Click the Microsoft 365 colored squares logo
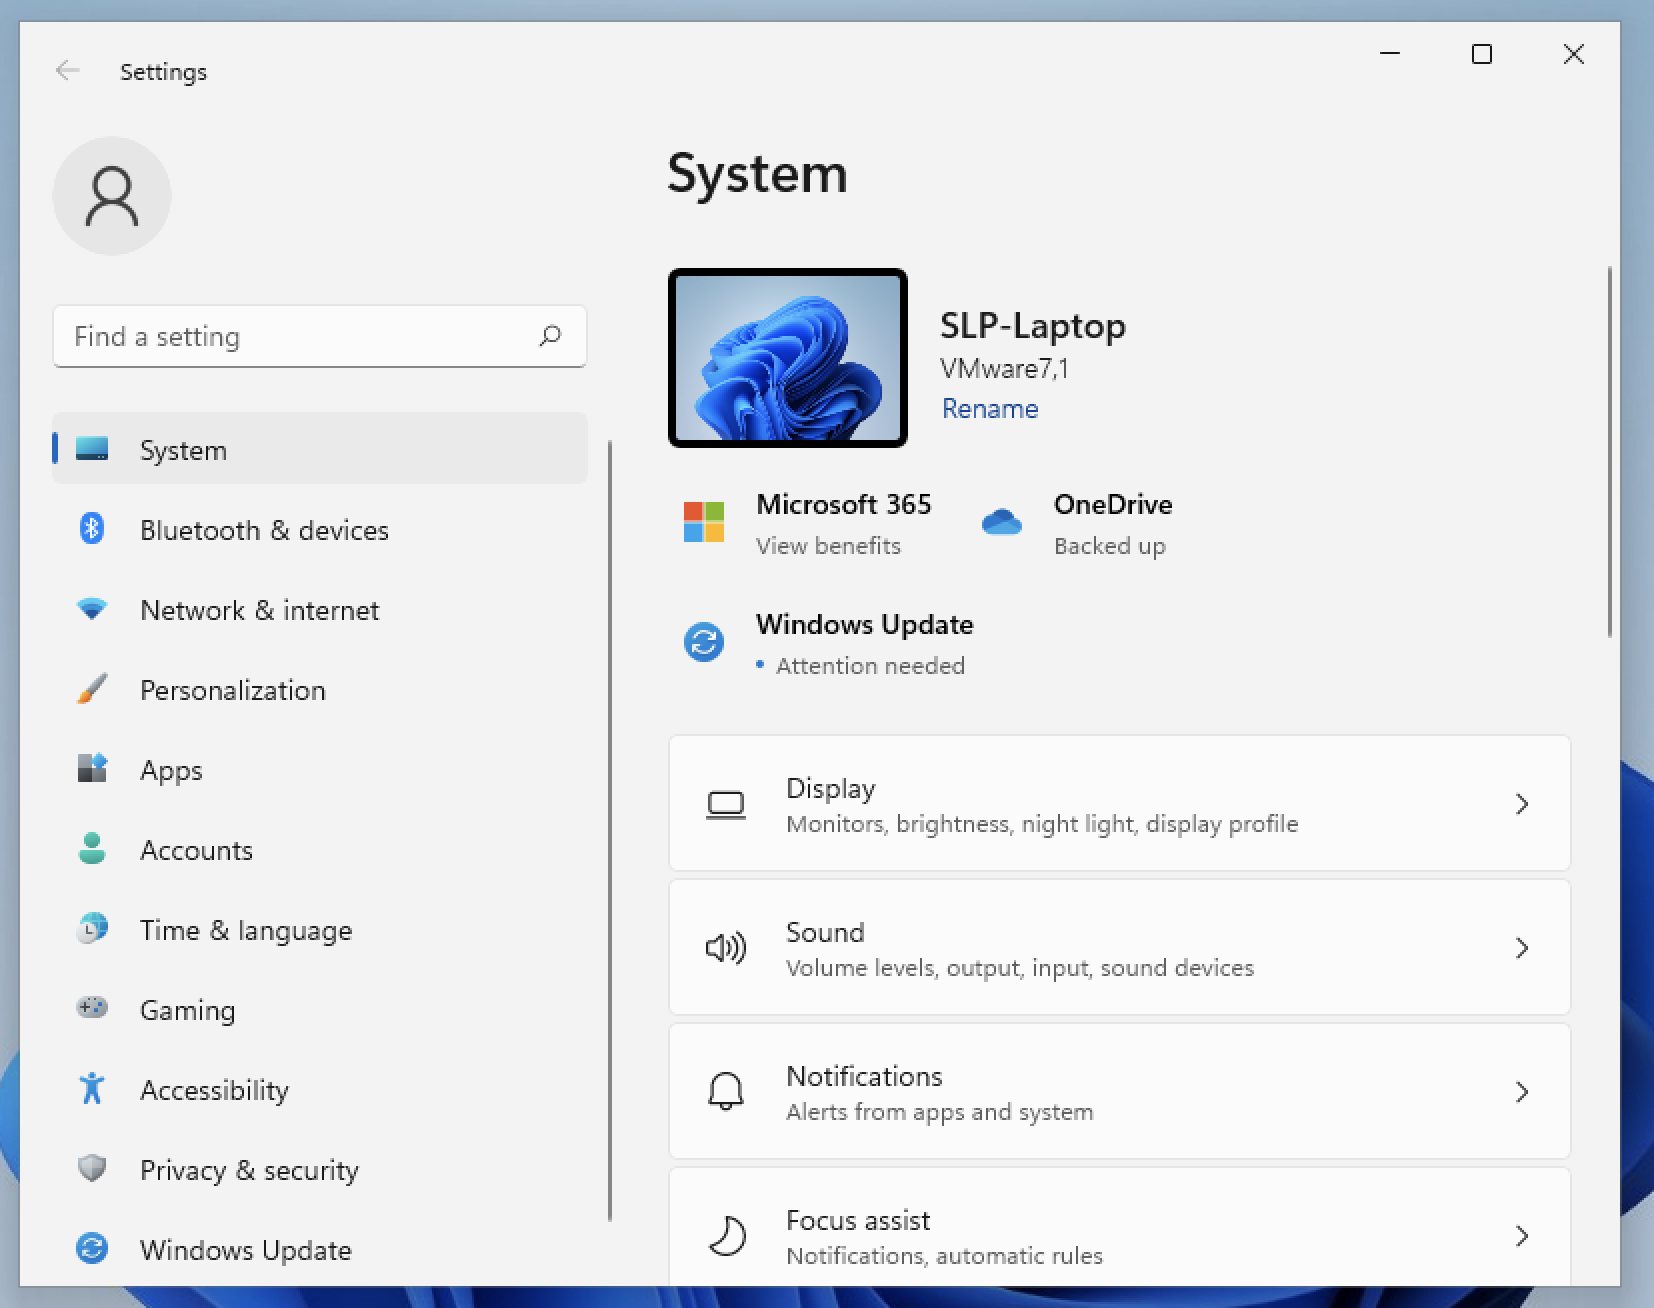The height and width of the screenshot is (1308, 1654). coord(704,522)
